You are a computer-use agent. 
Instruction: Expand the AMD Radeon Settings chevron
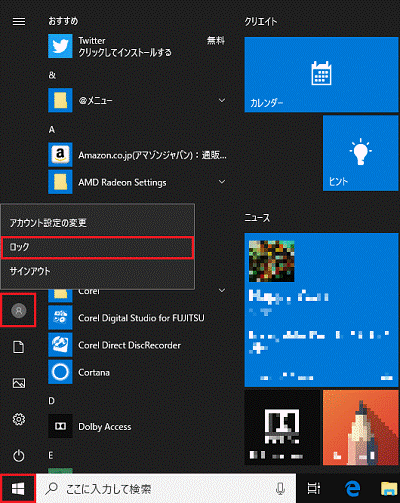pyautogui.click(x=222, y=182)
